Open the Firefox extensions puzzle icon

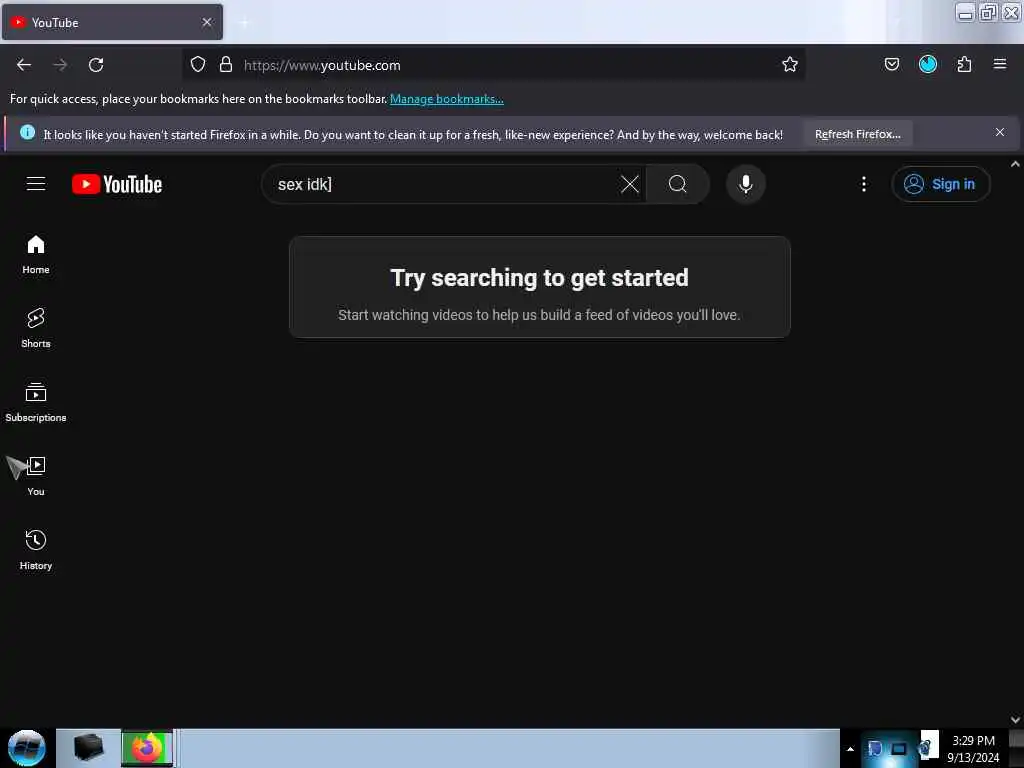(x=964, y=64)
